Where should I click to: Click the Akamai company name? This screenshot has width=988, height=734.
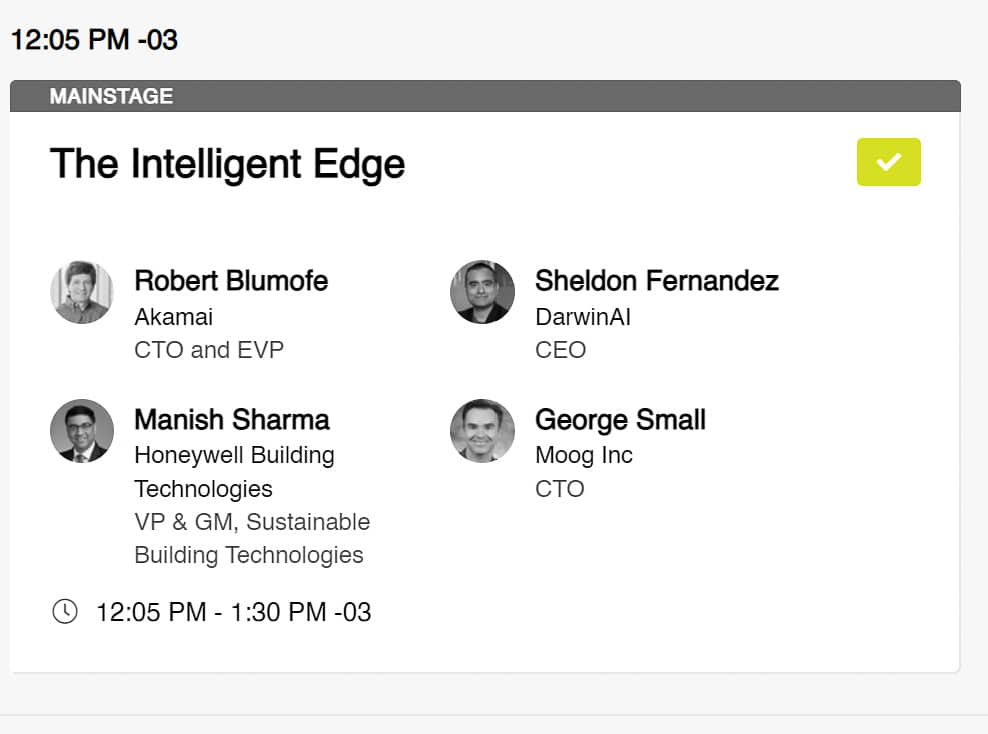point(173,317)
